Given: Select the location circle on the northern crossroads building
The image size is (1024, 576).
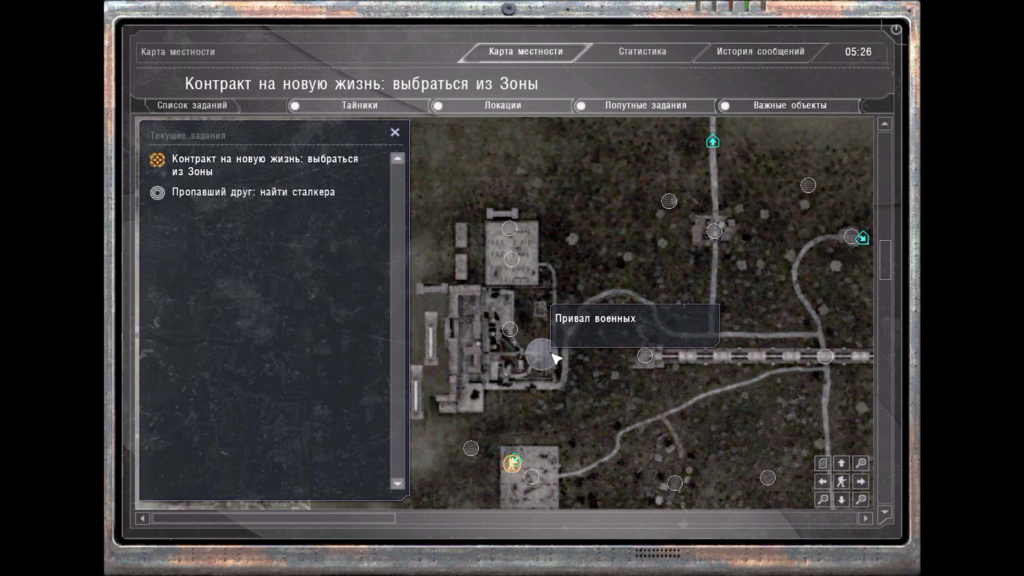Looking at the screenshot, I should (714, 231).
